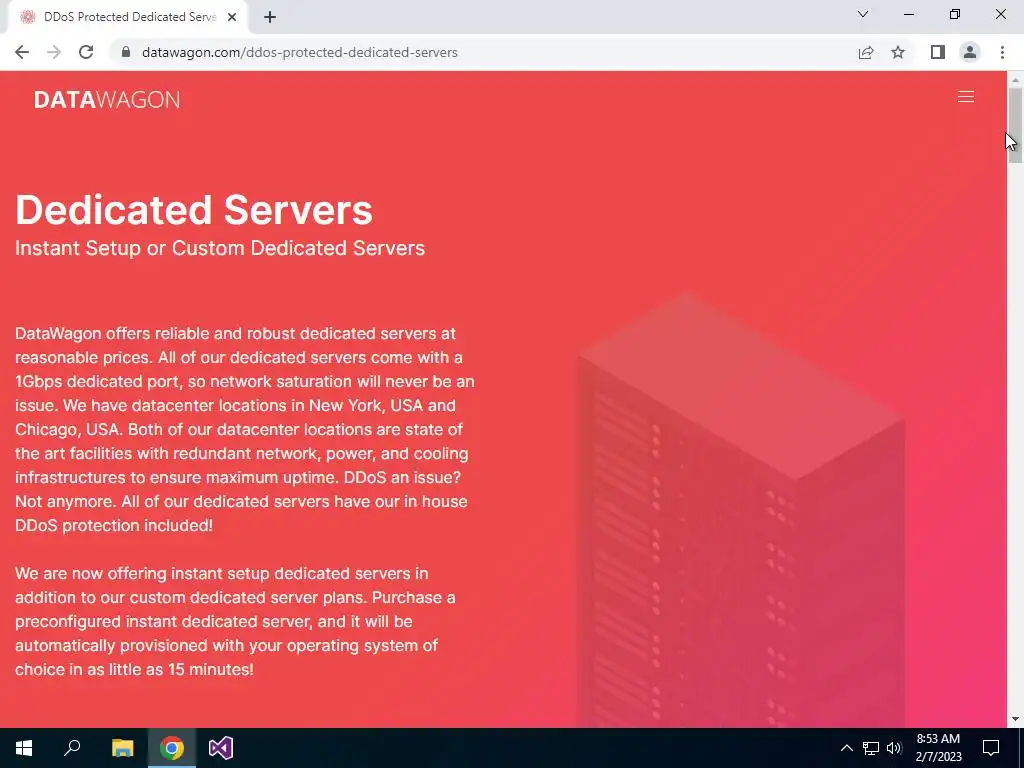Share this page via share icon

click(x=866, y=52)
